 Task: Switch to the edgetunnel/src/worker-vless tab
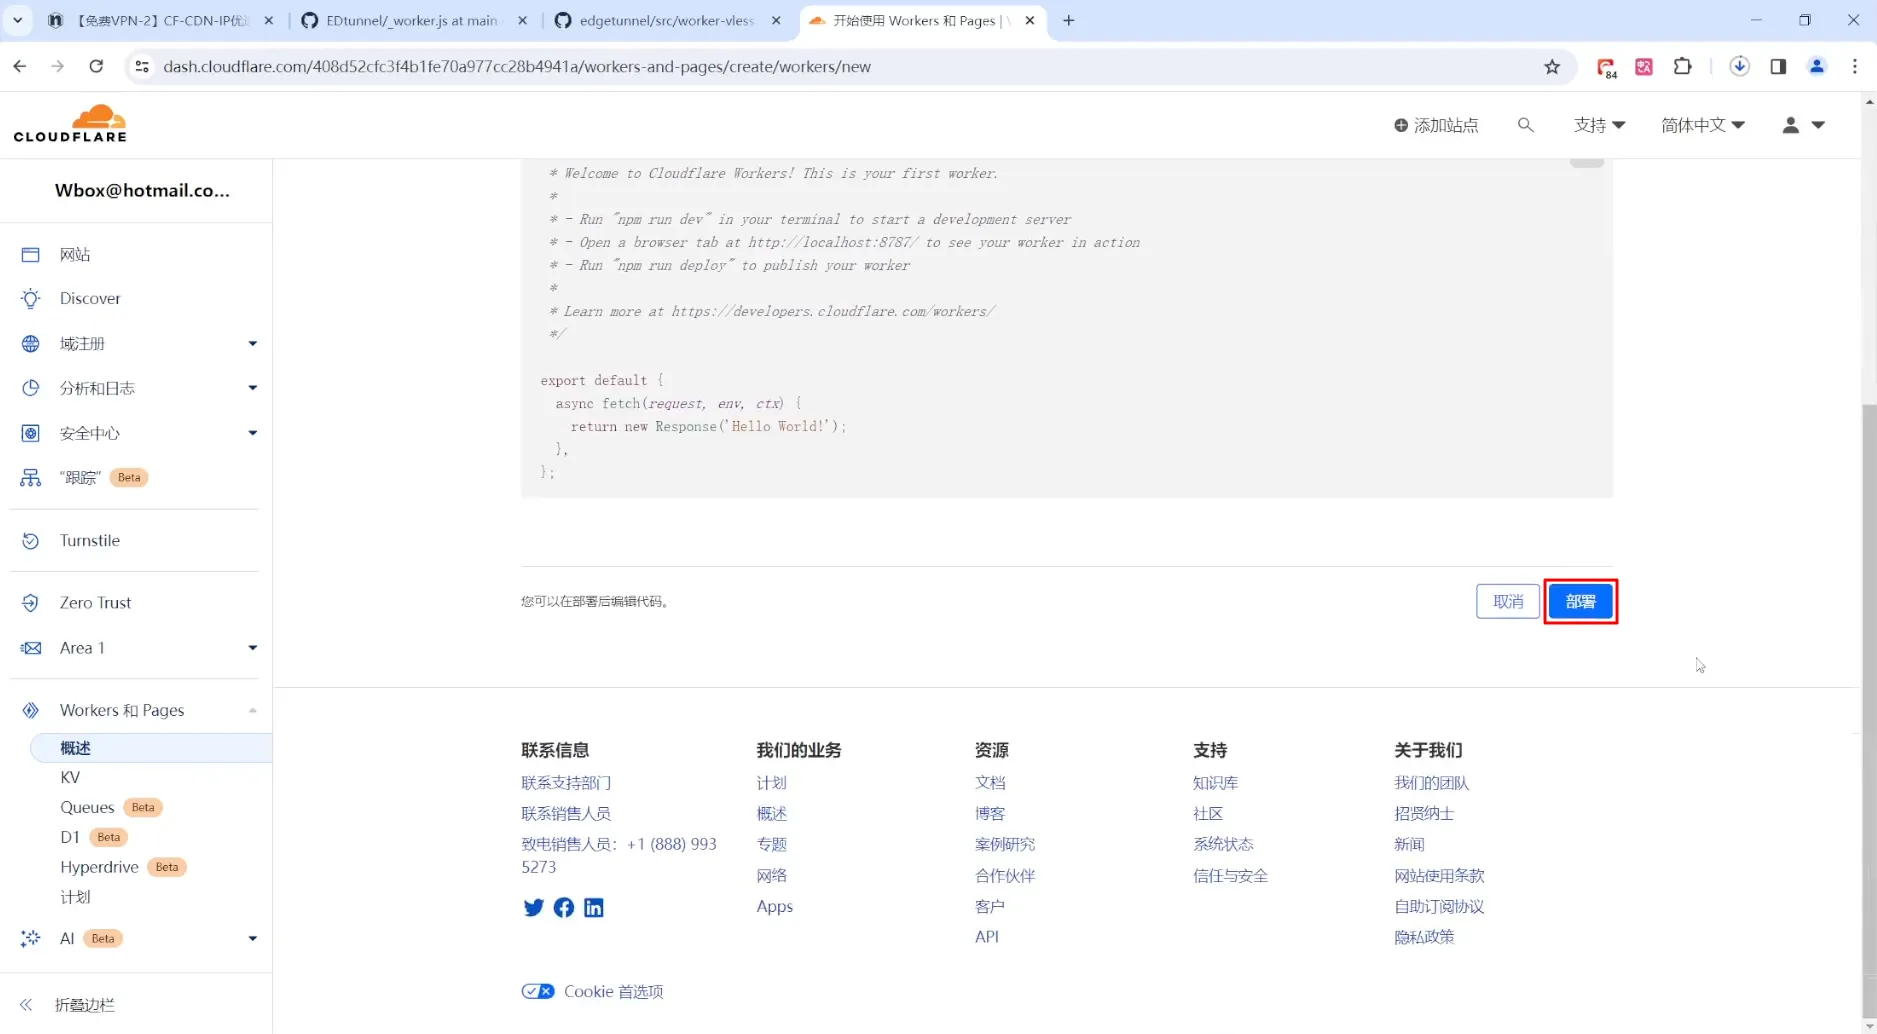[x=668, y=21]
